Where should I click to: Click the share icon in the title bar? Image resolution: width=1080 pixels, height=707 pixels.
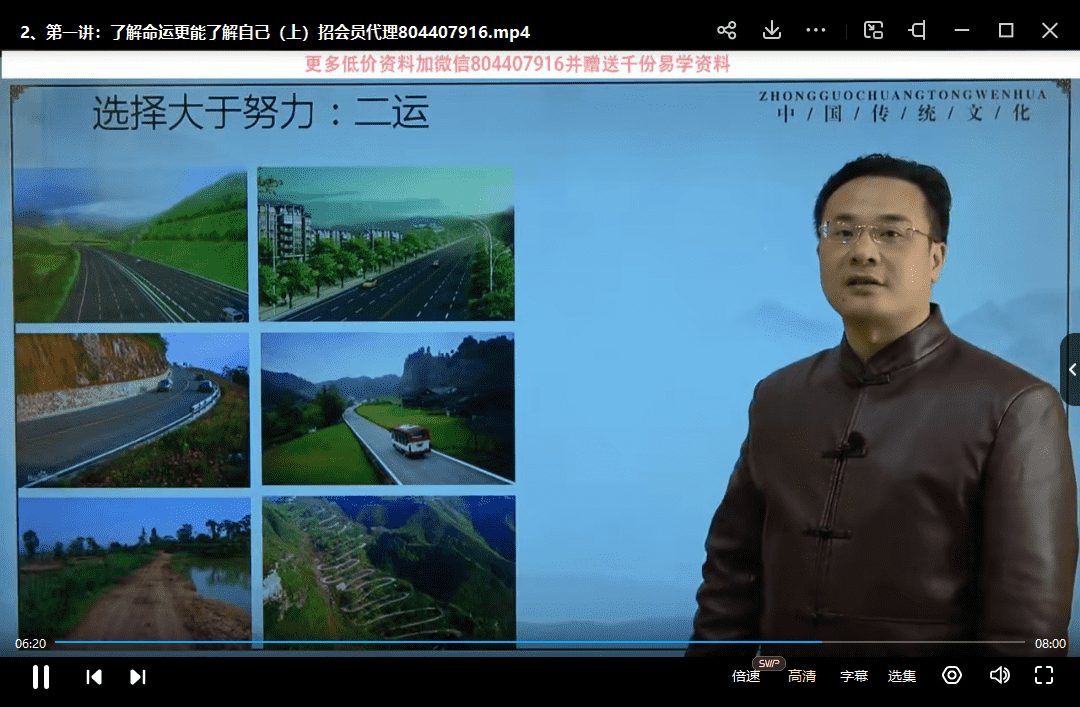(727, 31)
